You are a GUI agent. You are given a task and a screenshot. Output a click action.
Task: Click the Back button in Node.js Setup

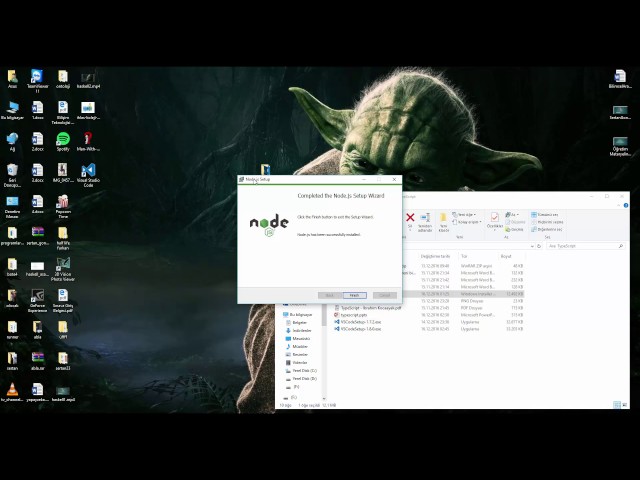tap(329, 295)
